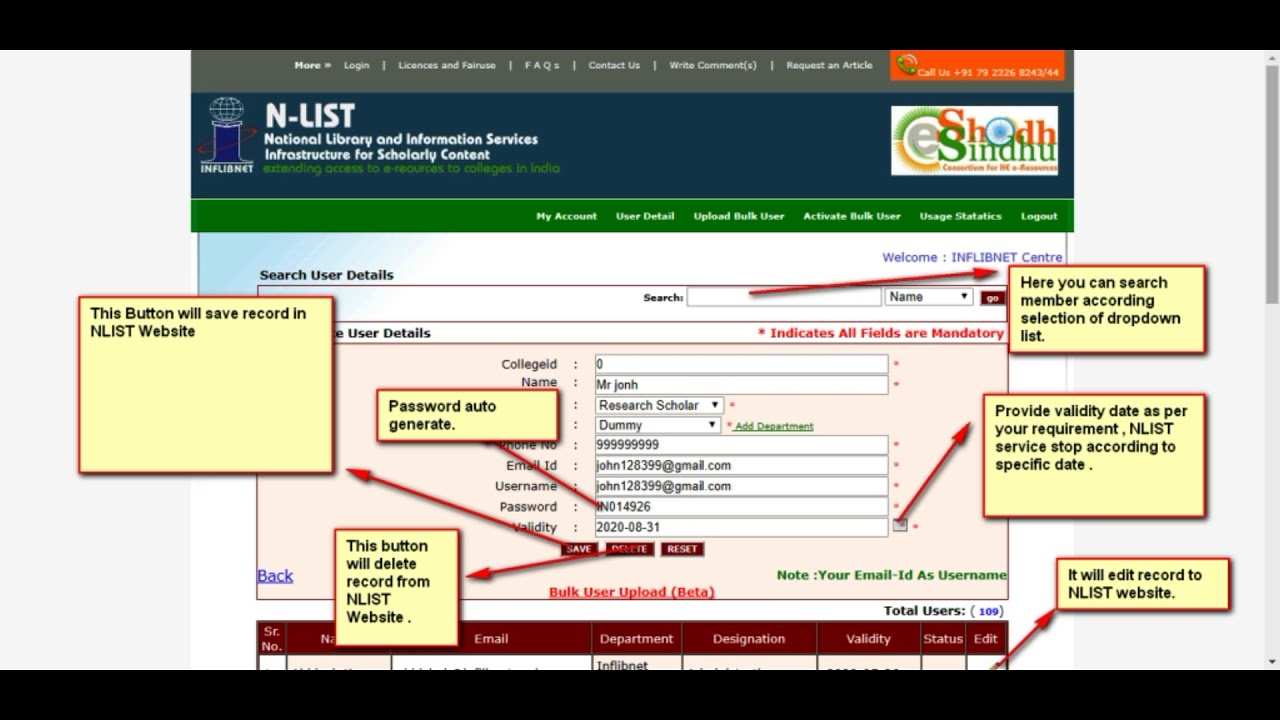Open the Name search-type dropdown
This screenshot has height=720, width=1280.
click(x=928, y=297)
